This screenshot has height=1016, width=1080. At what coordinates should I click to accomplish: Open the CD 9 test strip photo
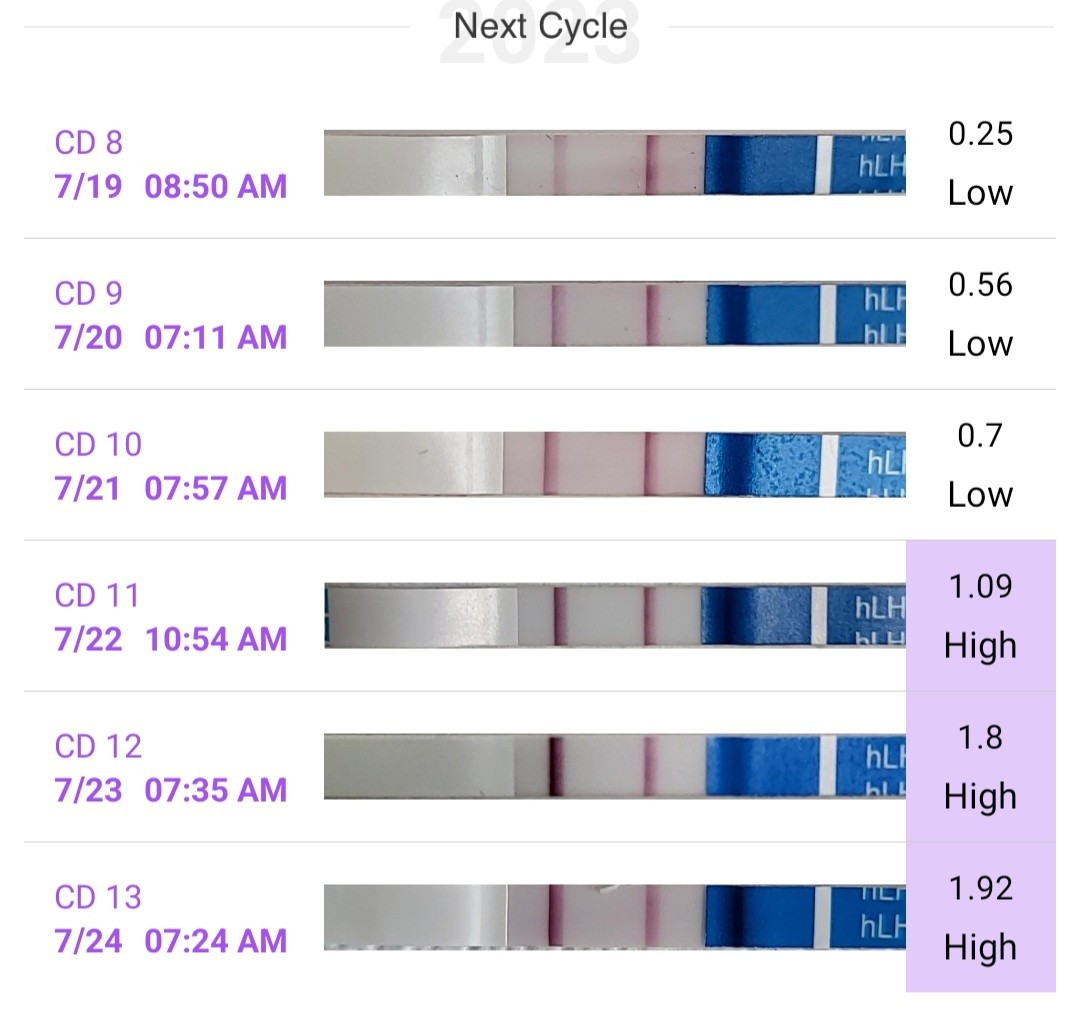pyautogui.click(x=614, y=315)
